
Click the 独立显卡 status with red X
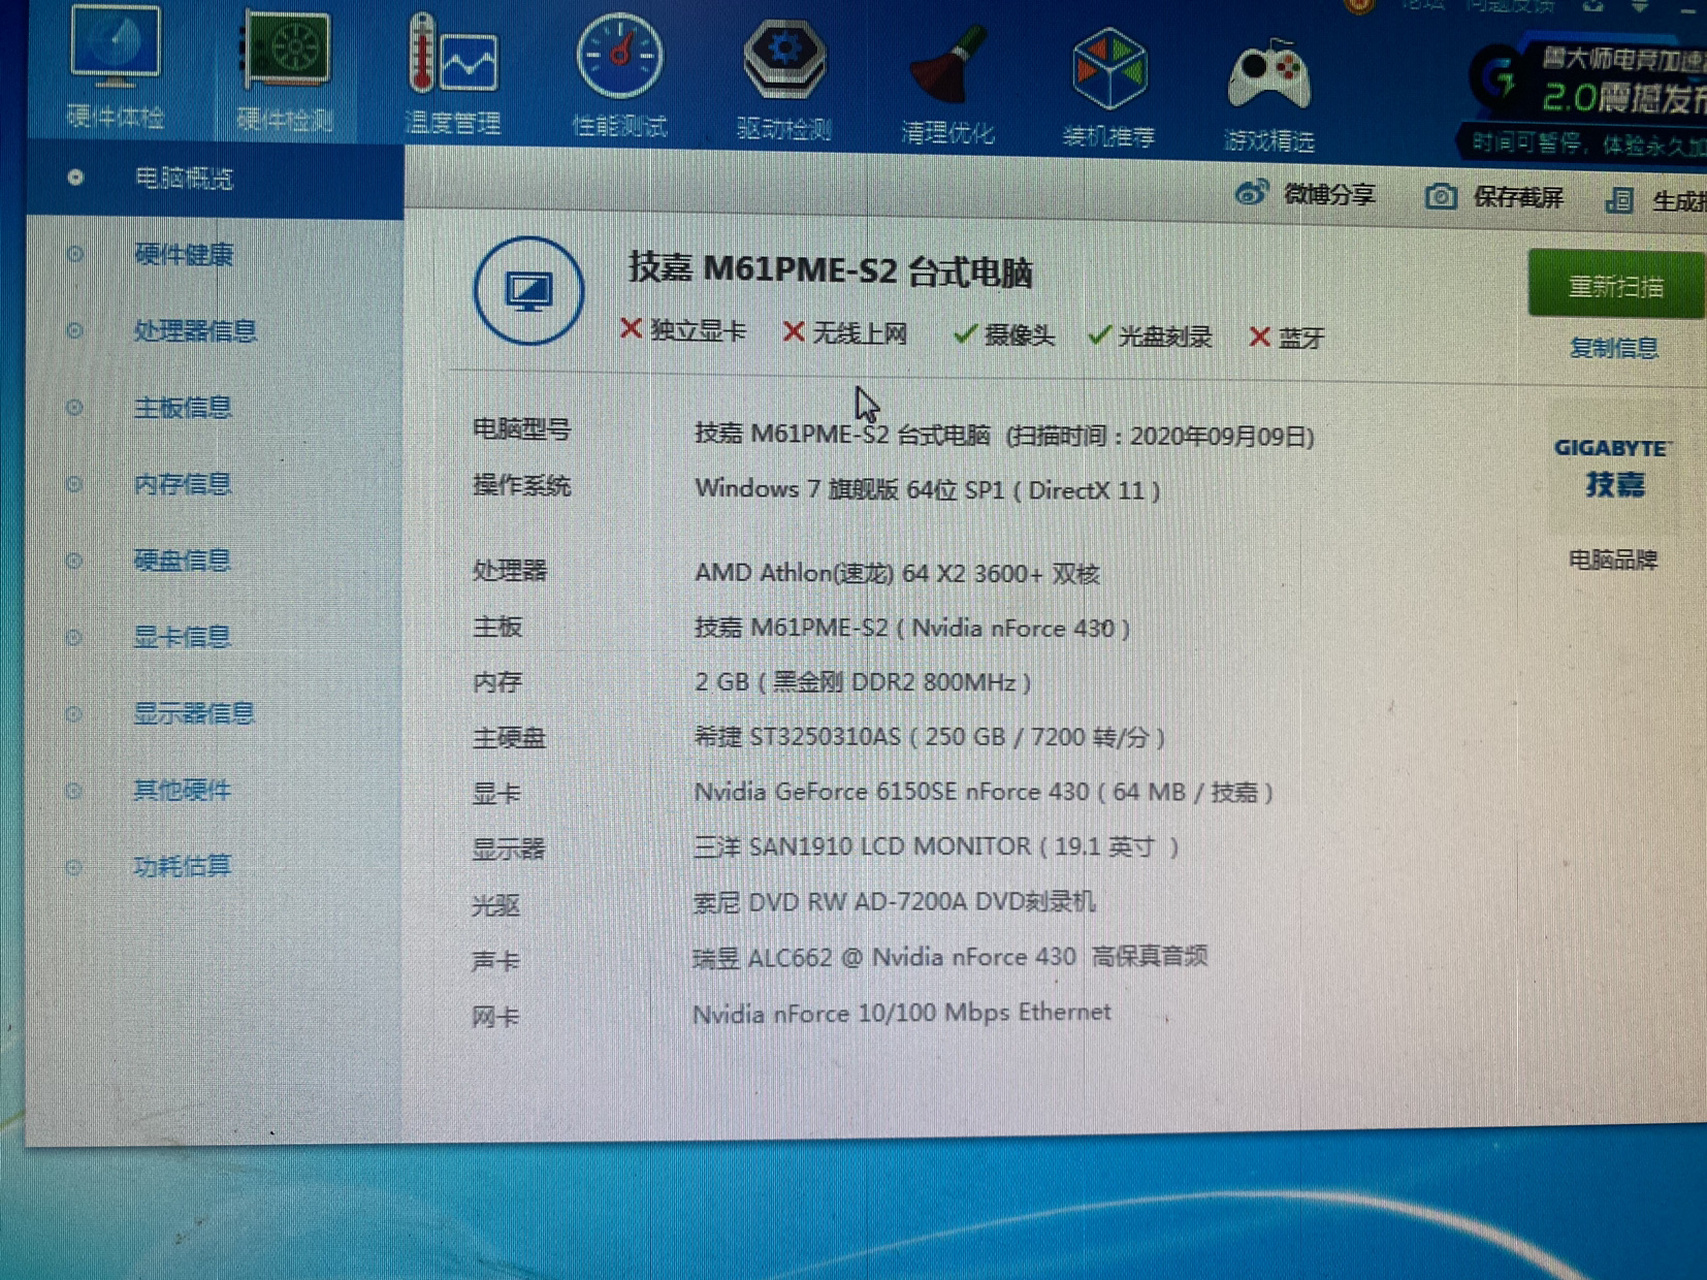pos(683,330)
